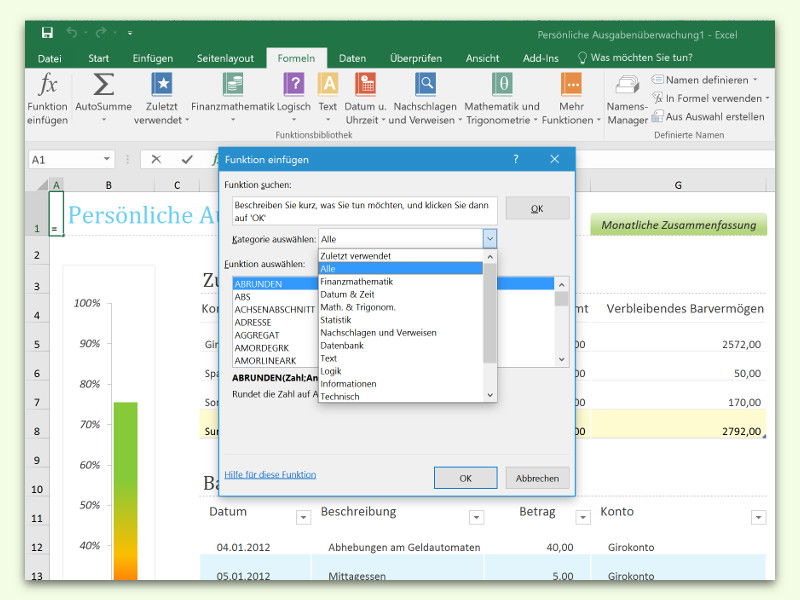Click the Save icon in quick access toolbar

[47, 33]
